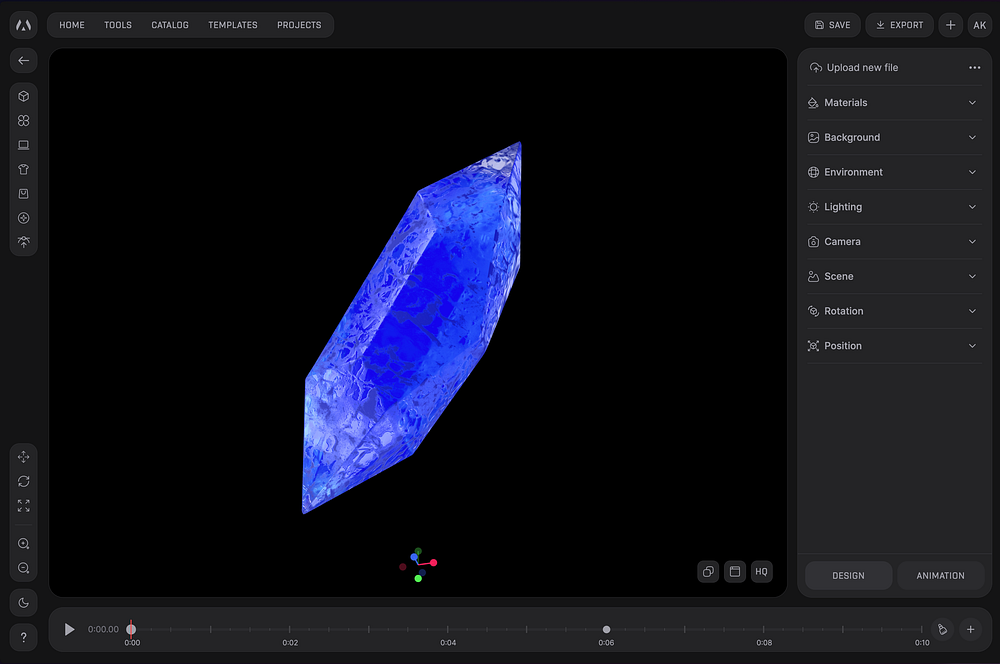Image resolution: width=1000 pixels, height=664 pixels.
Task: Open help question mark button
Action: coord(24,637)
